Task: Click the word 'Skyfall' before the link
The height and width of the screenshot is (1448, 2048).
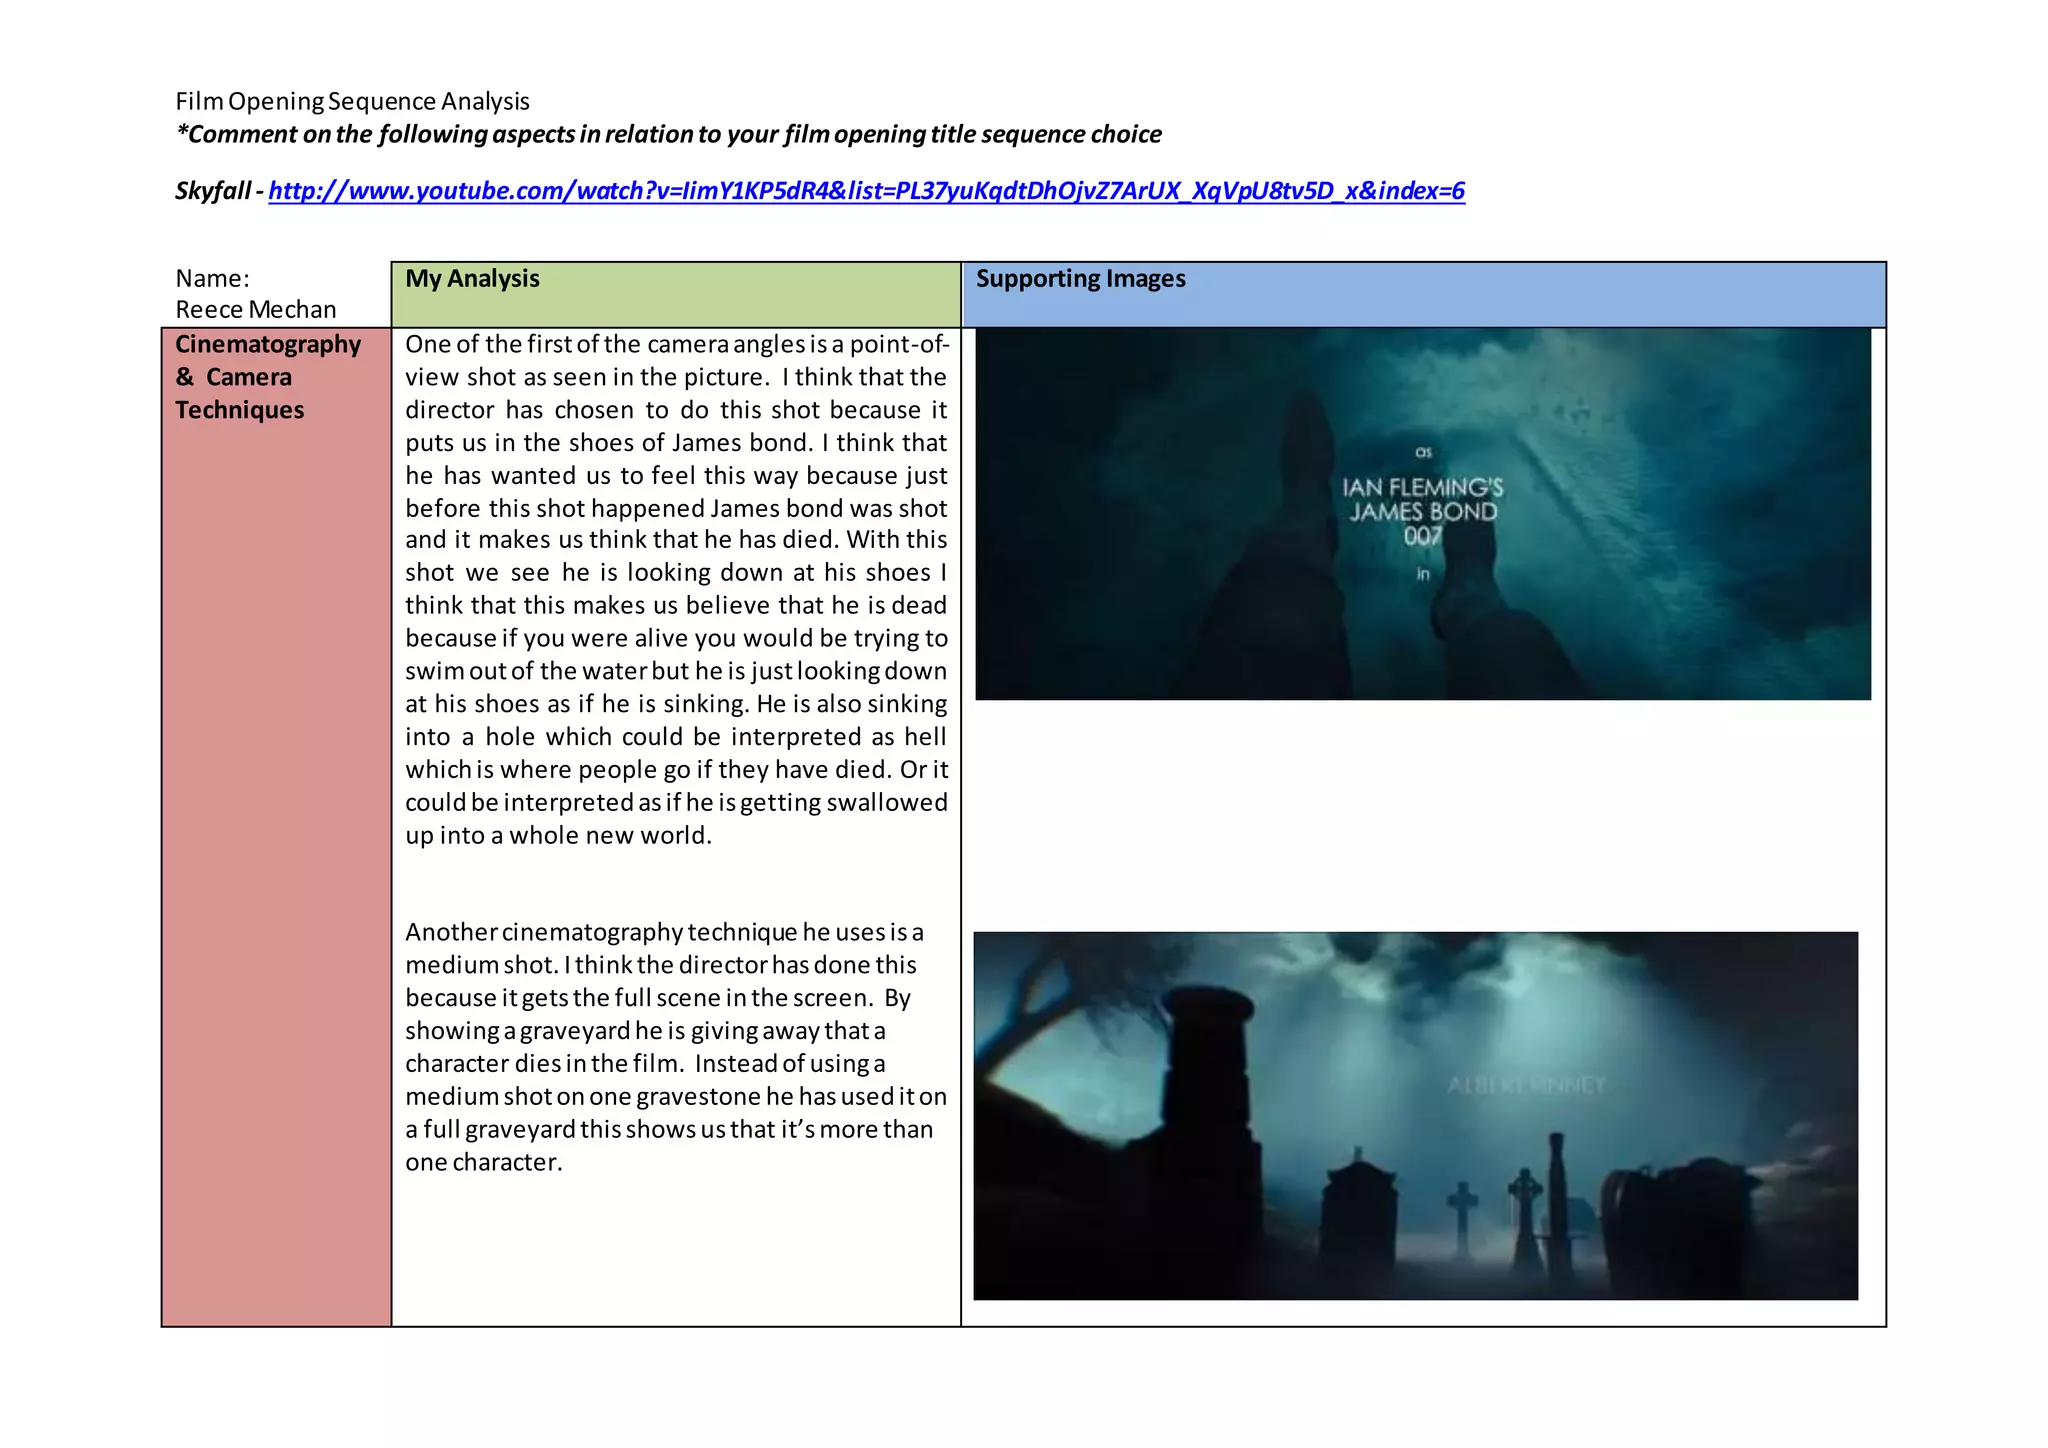Action: (x=211, y=191)
